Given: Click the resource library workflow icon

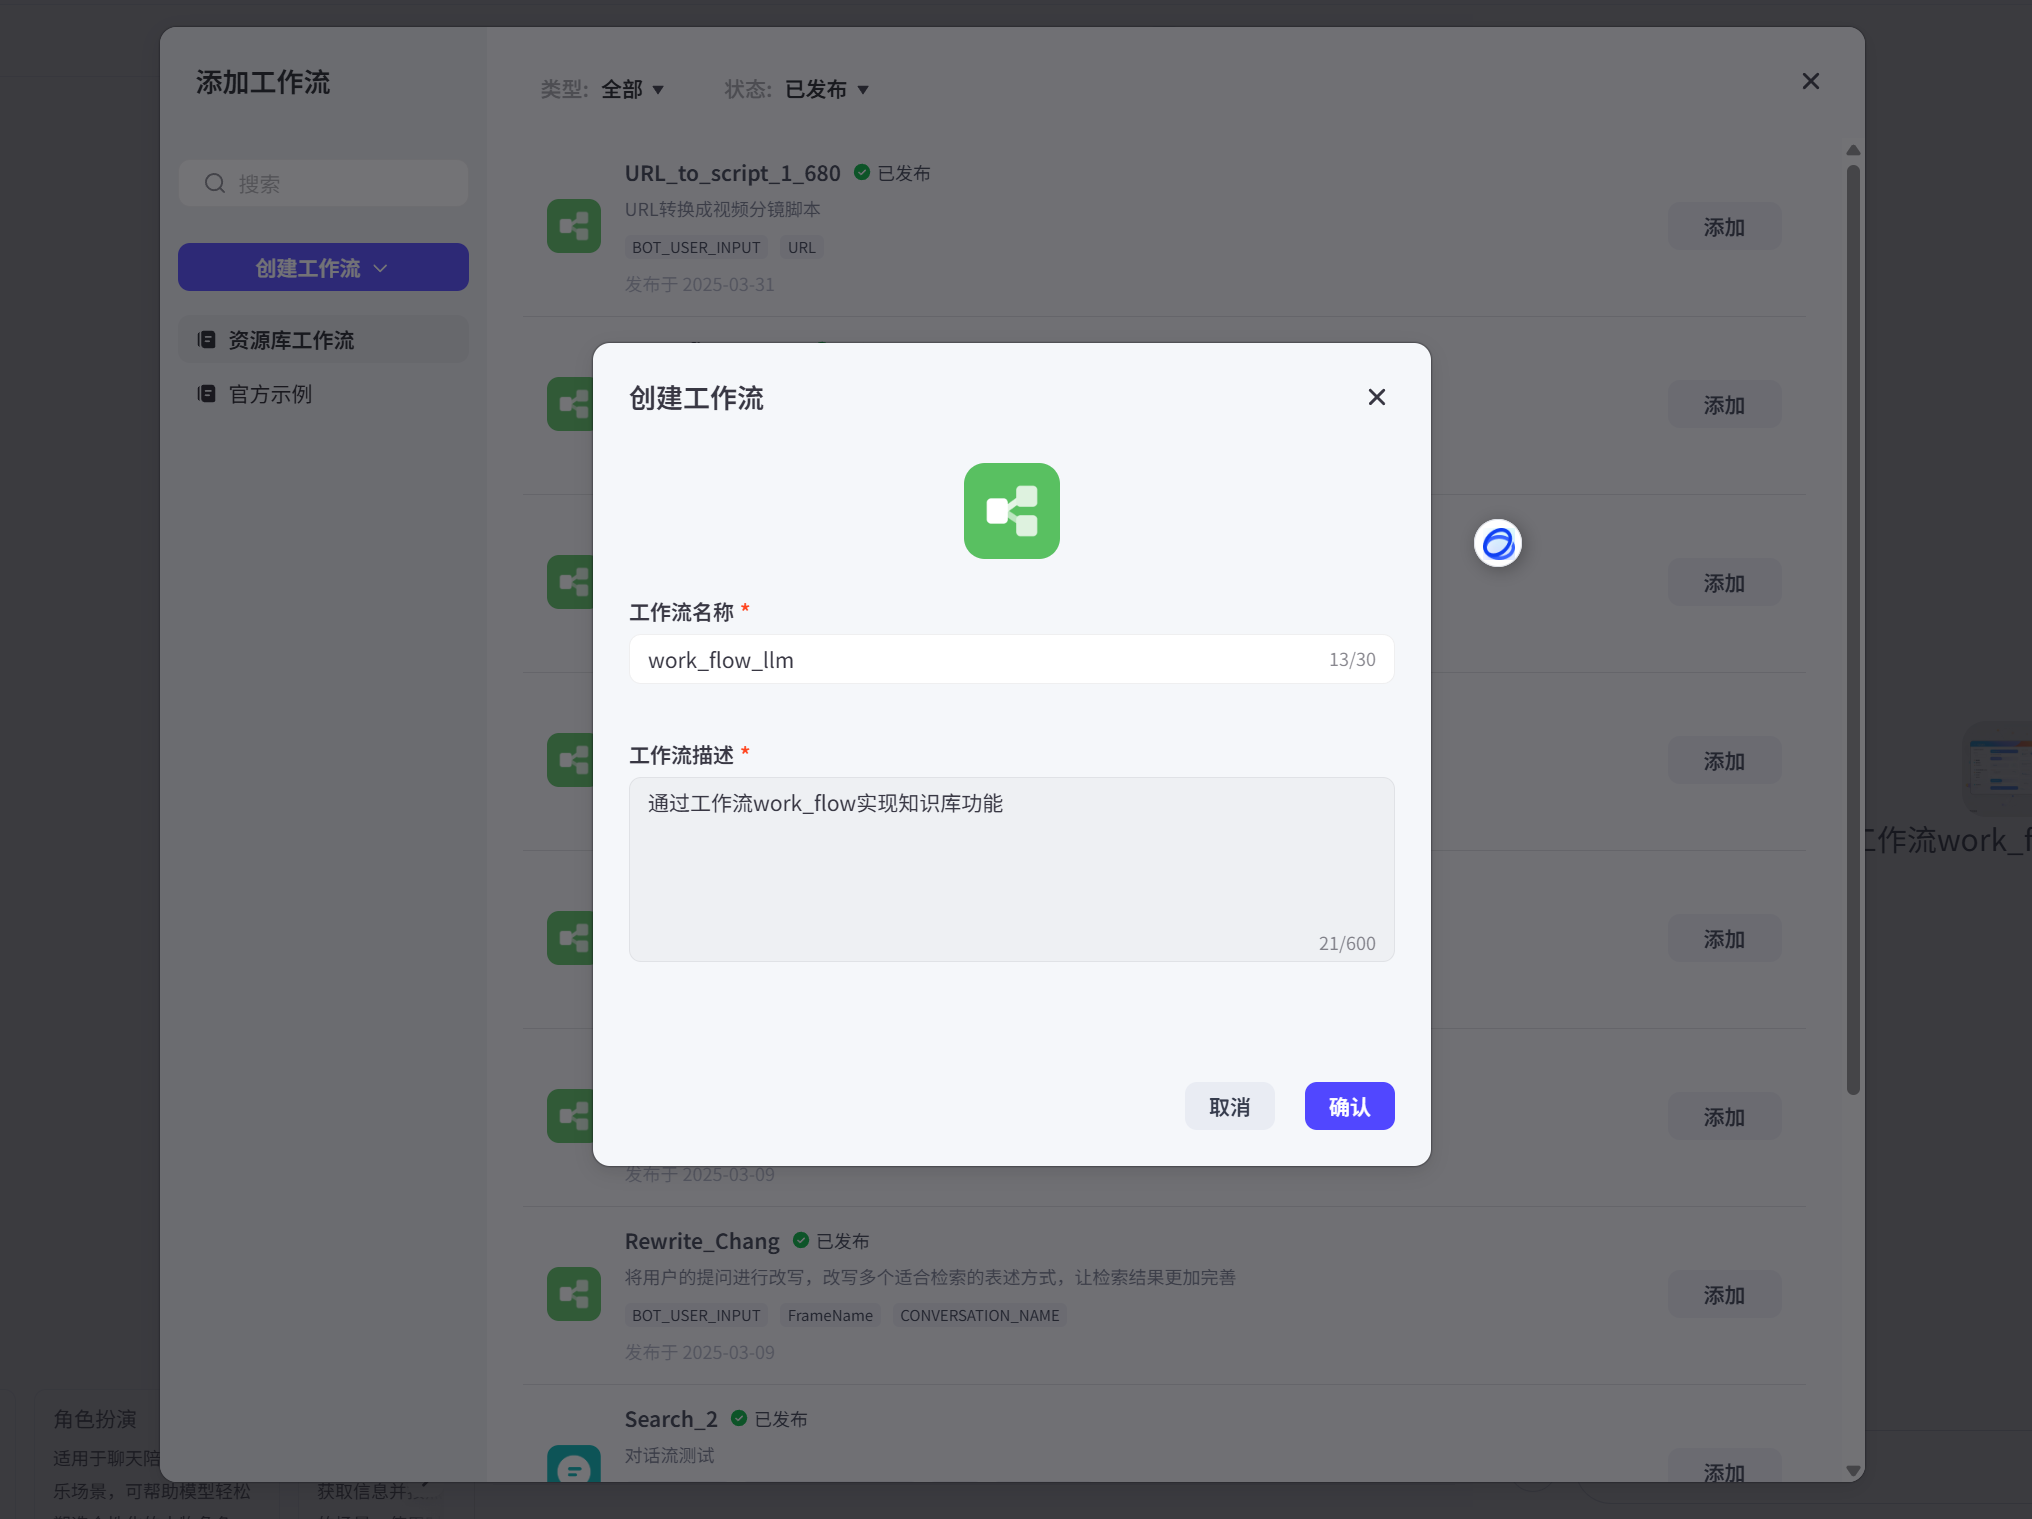Looking at the screenshot, I should pos(207,340).
